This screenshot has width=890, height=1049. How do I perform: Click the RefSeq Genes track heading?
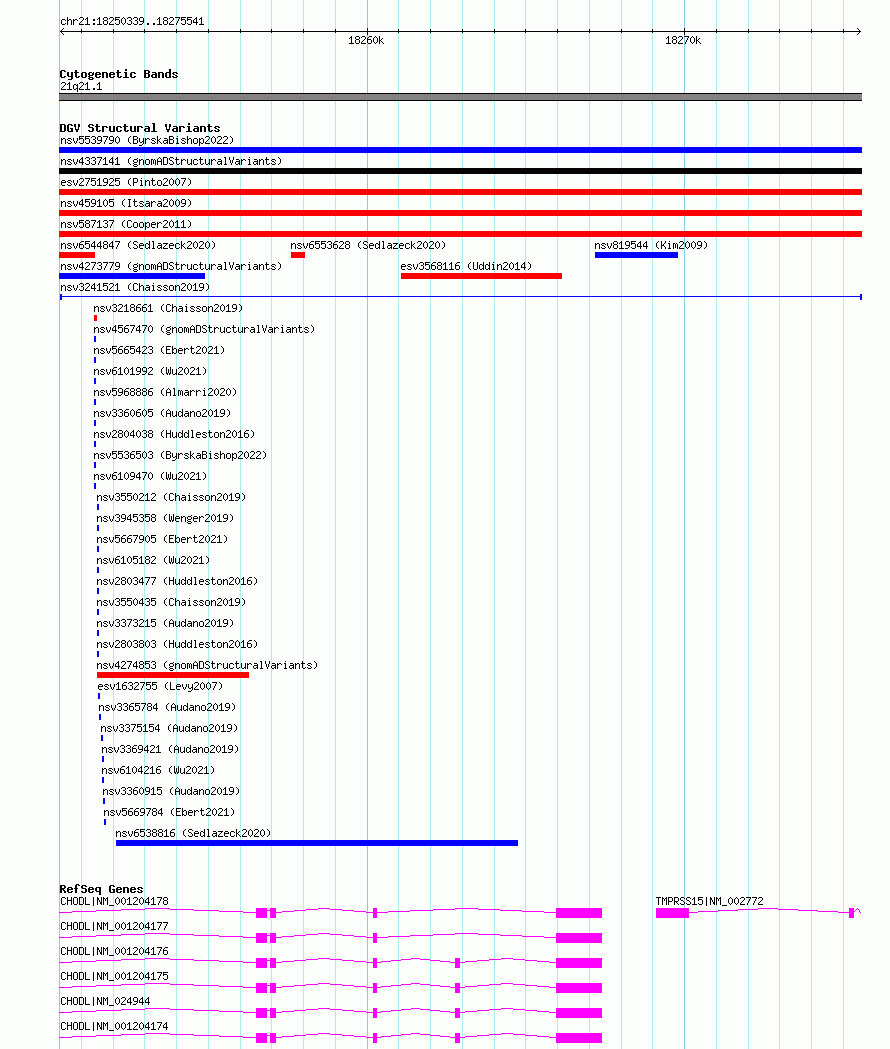(101, 889)
